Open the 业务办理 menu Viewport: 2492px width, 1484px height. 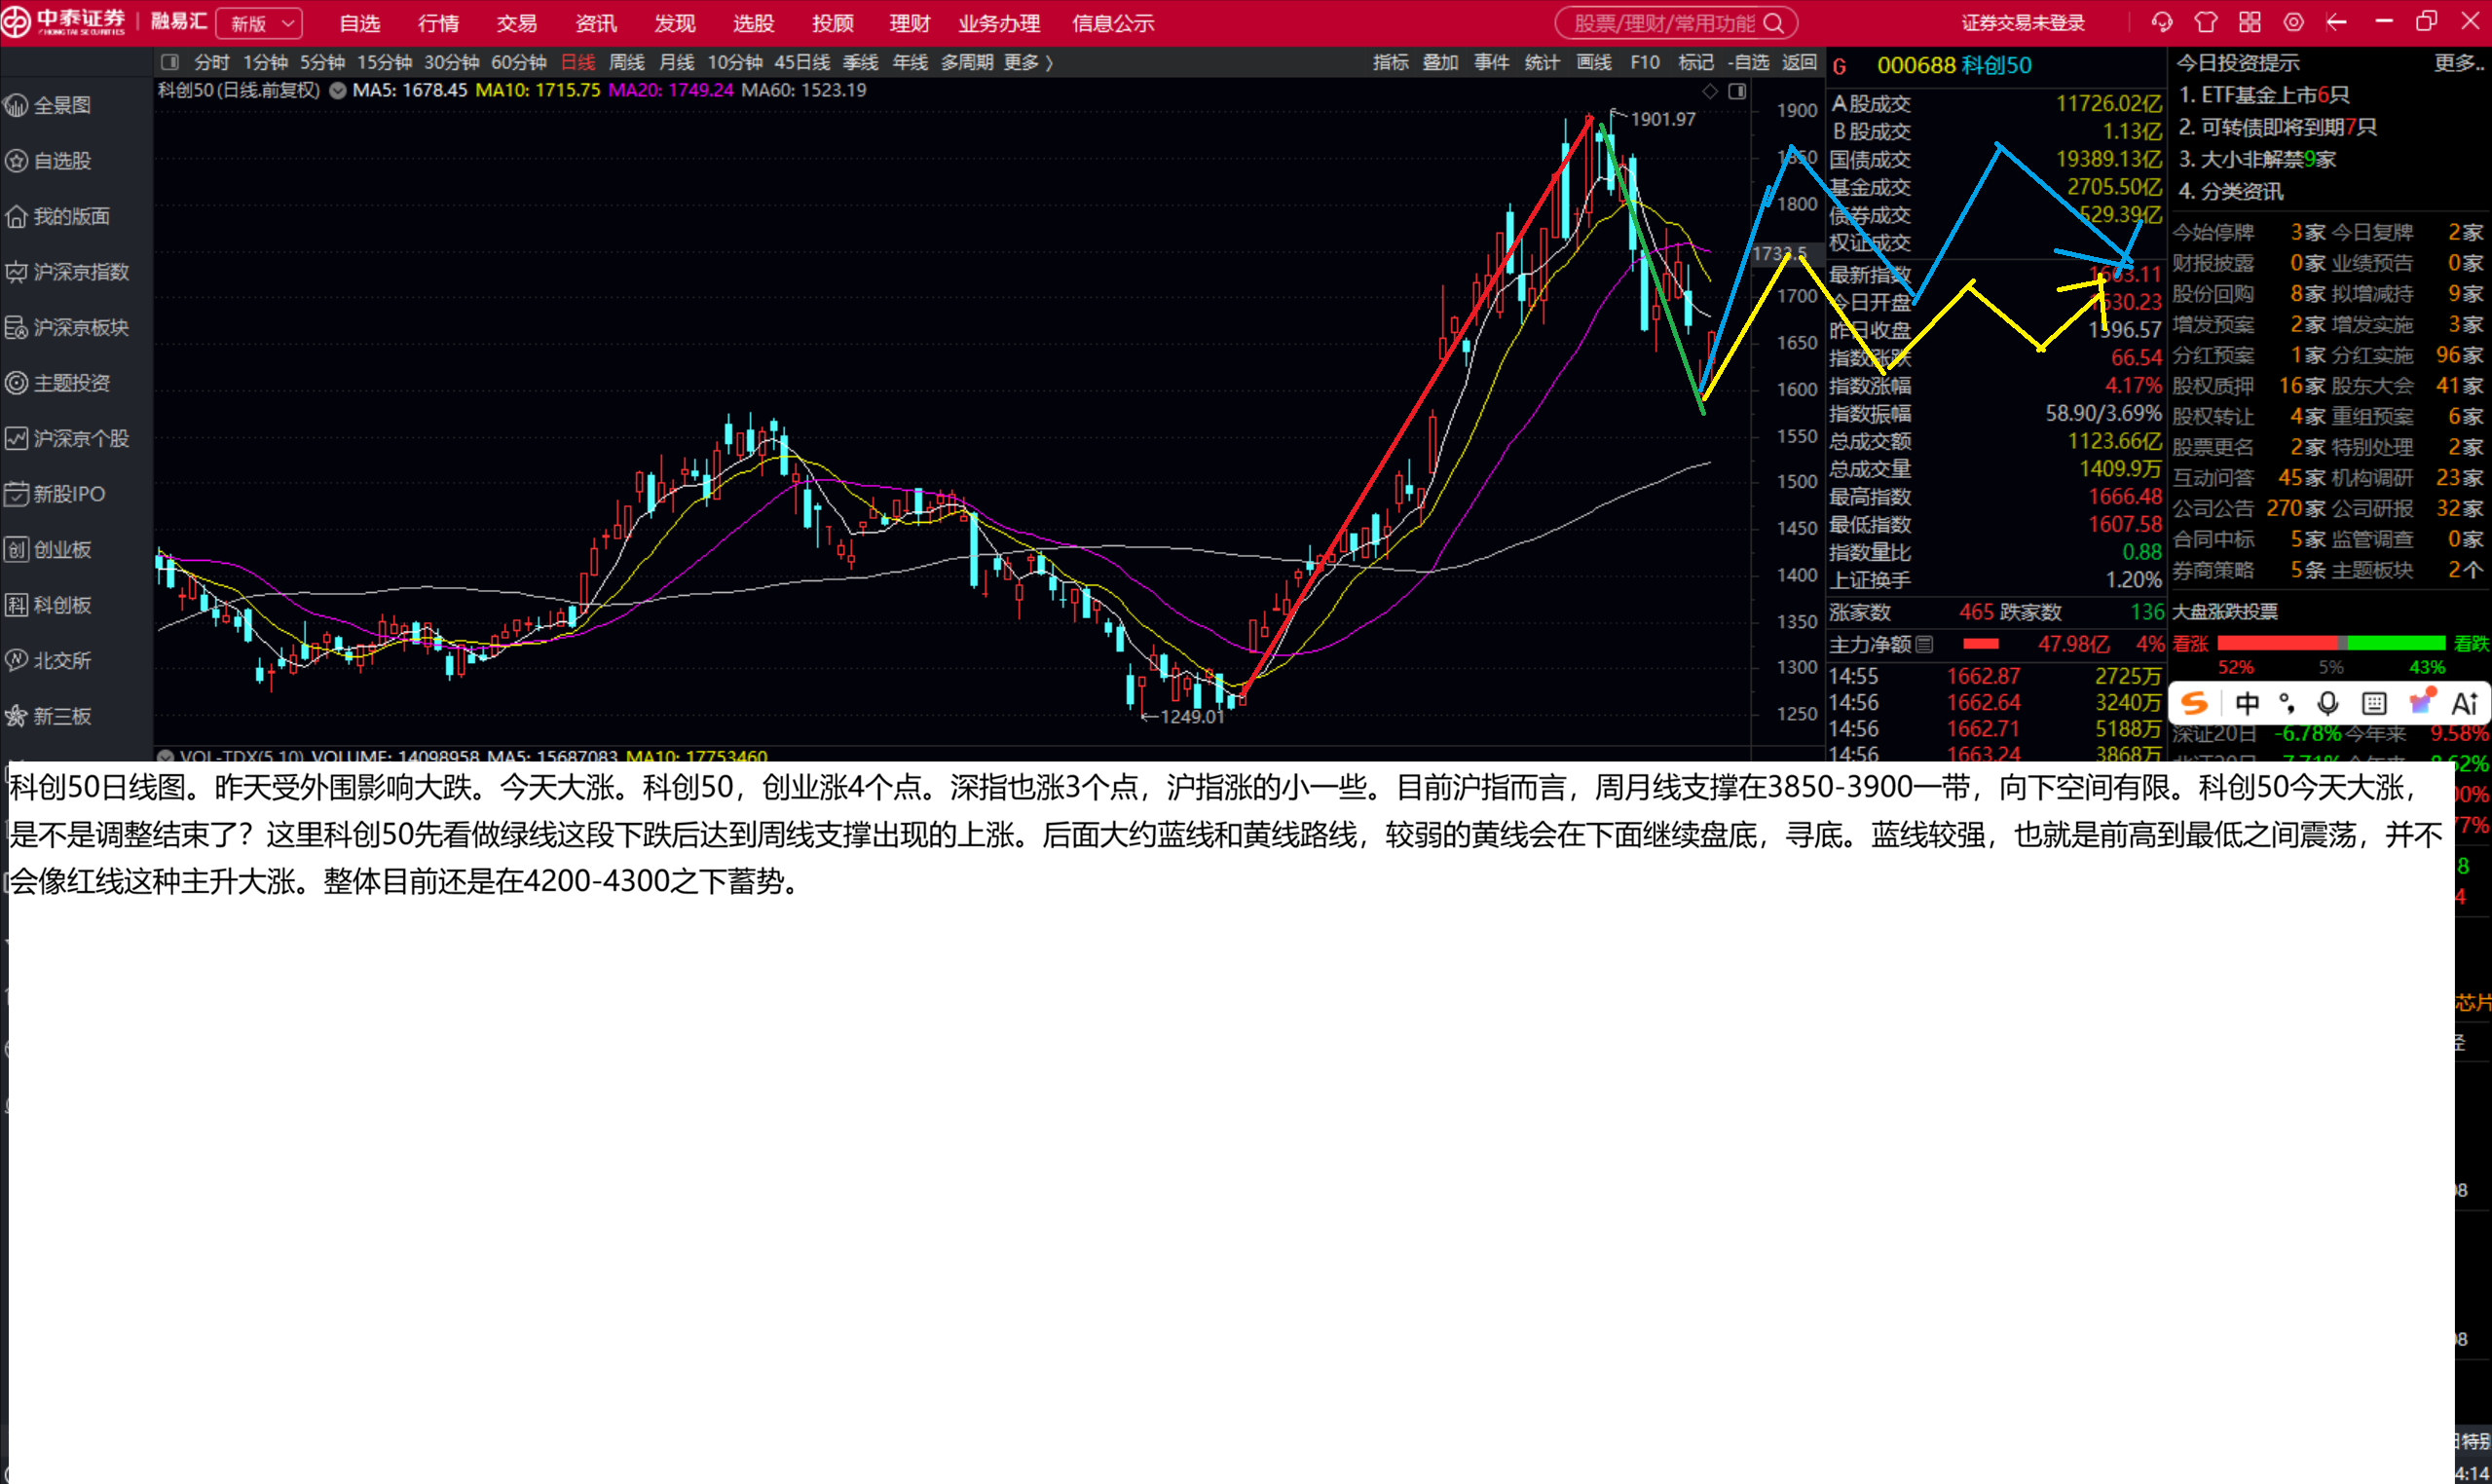[x=999, y=23]
